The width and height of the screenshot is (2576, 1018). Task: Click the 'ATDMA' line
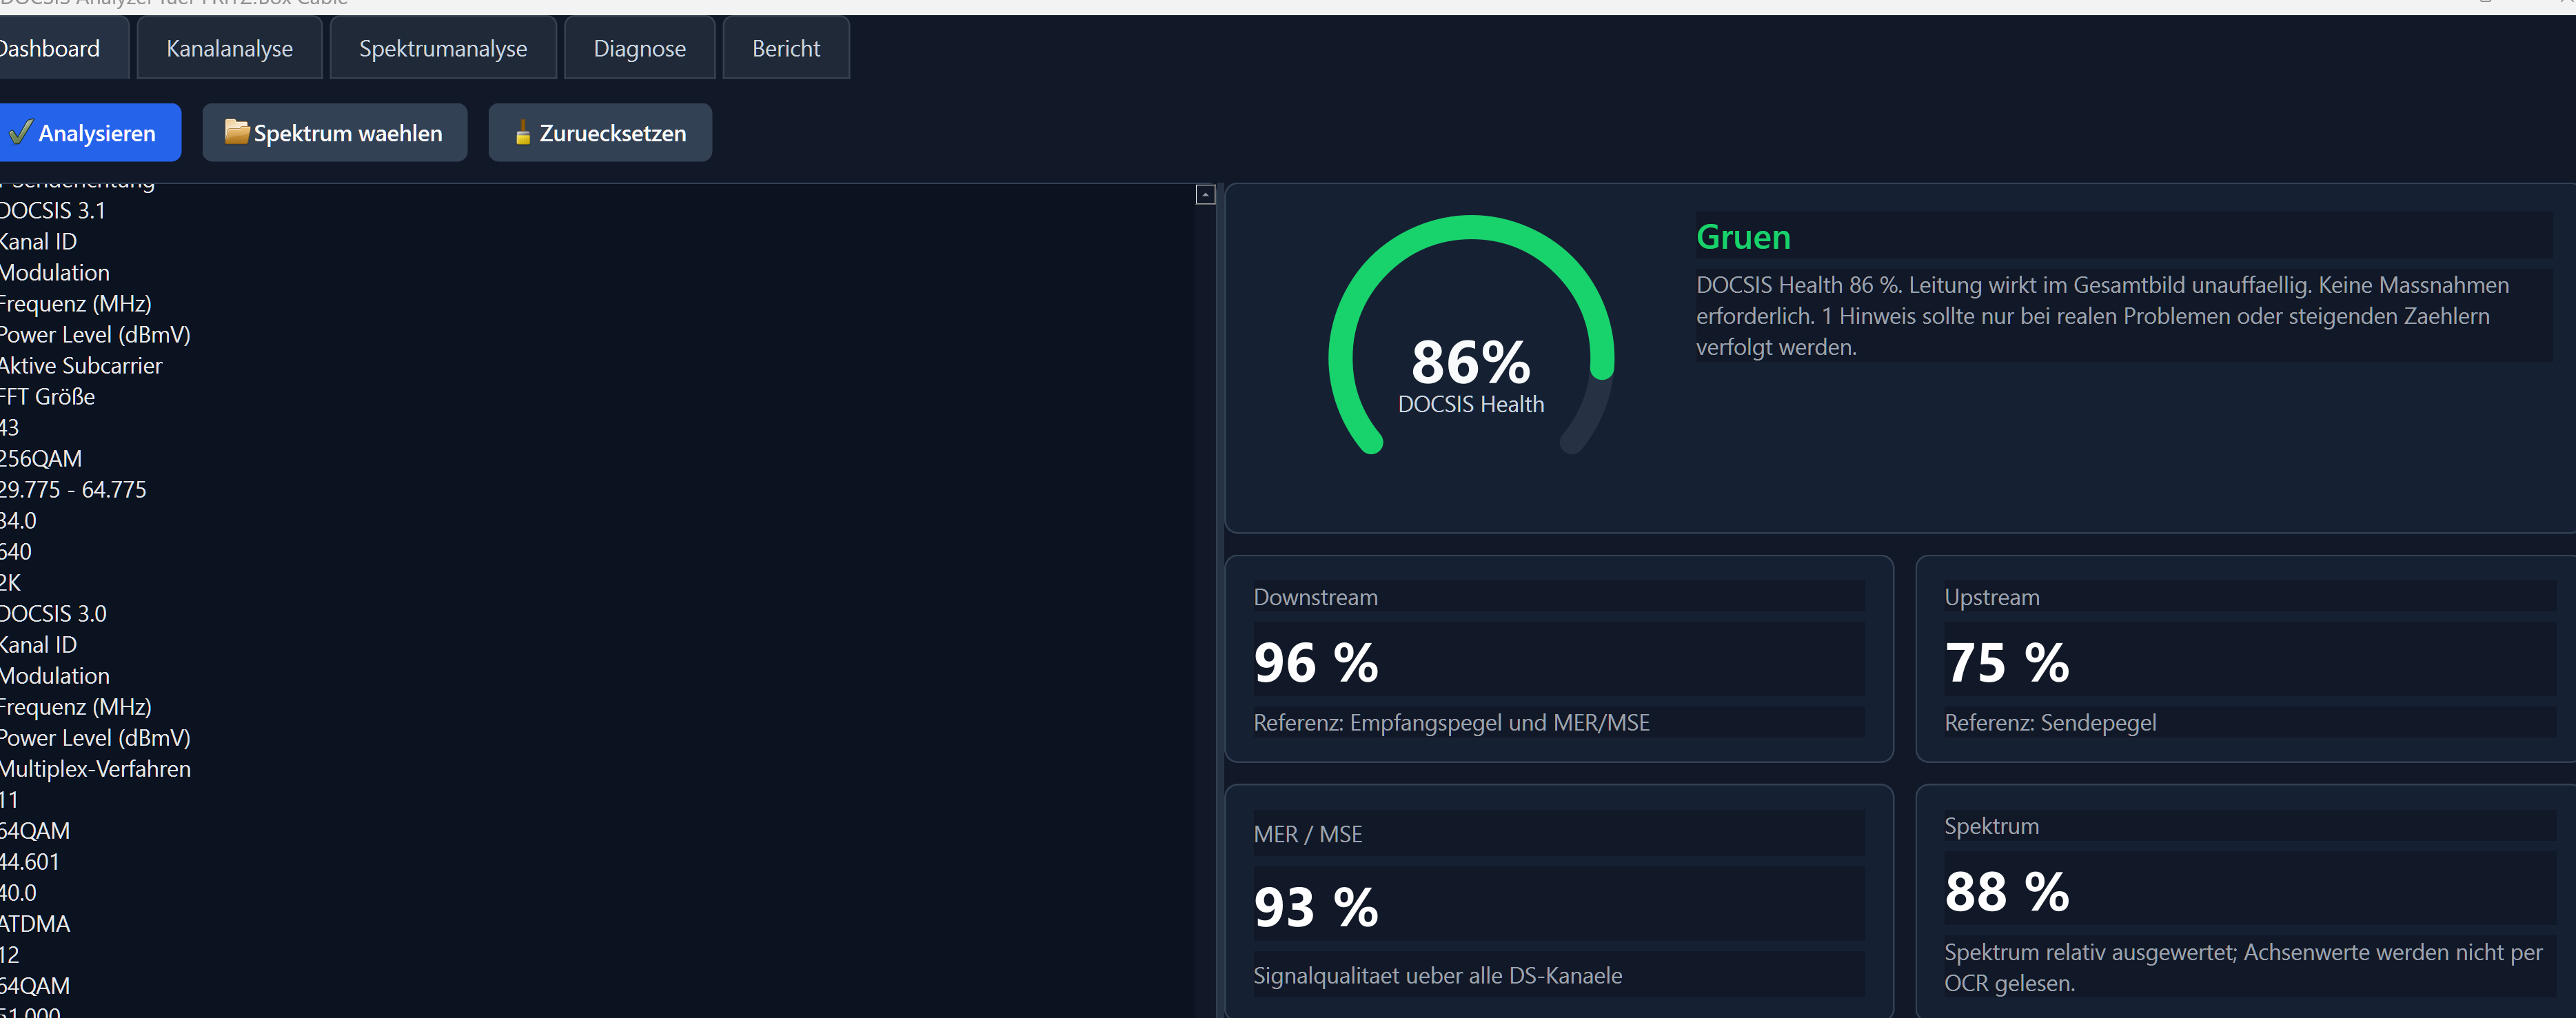coord(35,924)
